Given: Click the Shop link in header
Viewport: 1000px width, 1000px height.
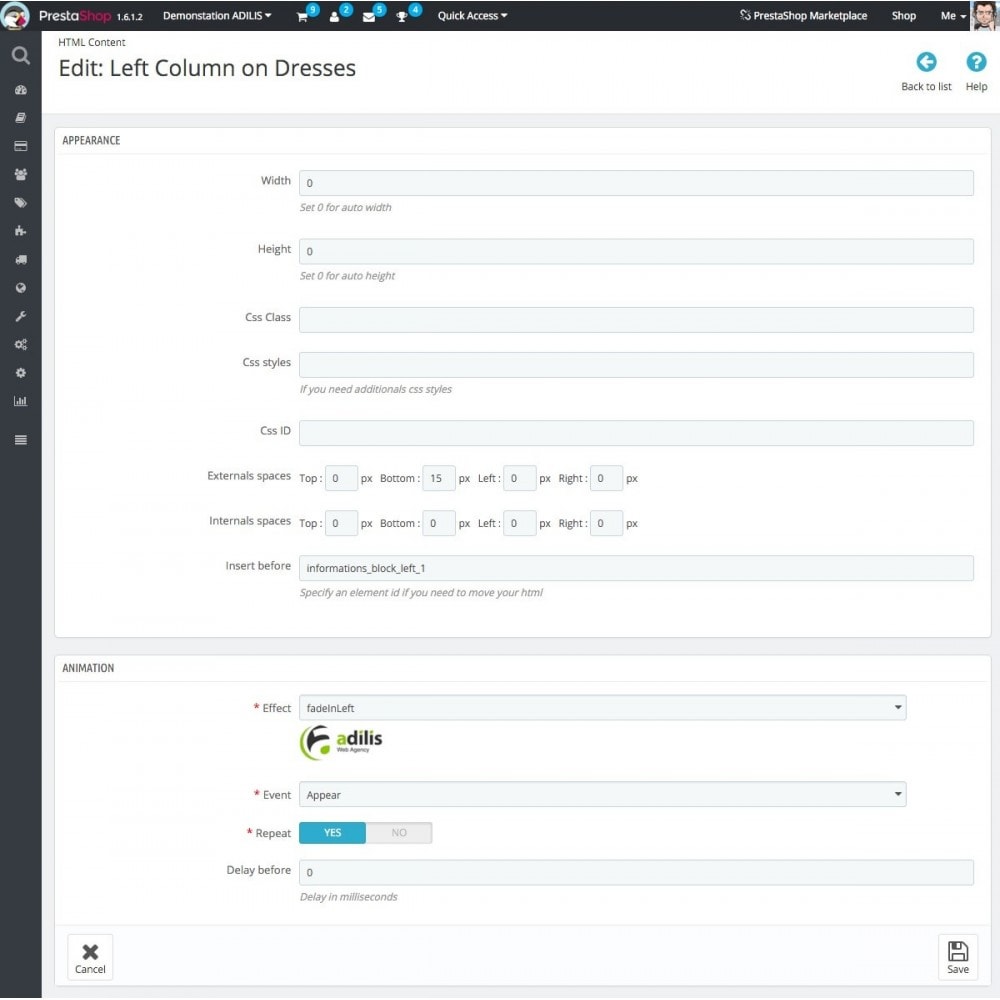Looking at the screenshot, I should tap(903, 15).
